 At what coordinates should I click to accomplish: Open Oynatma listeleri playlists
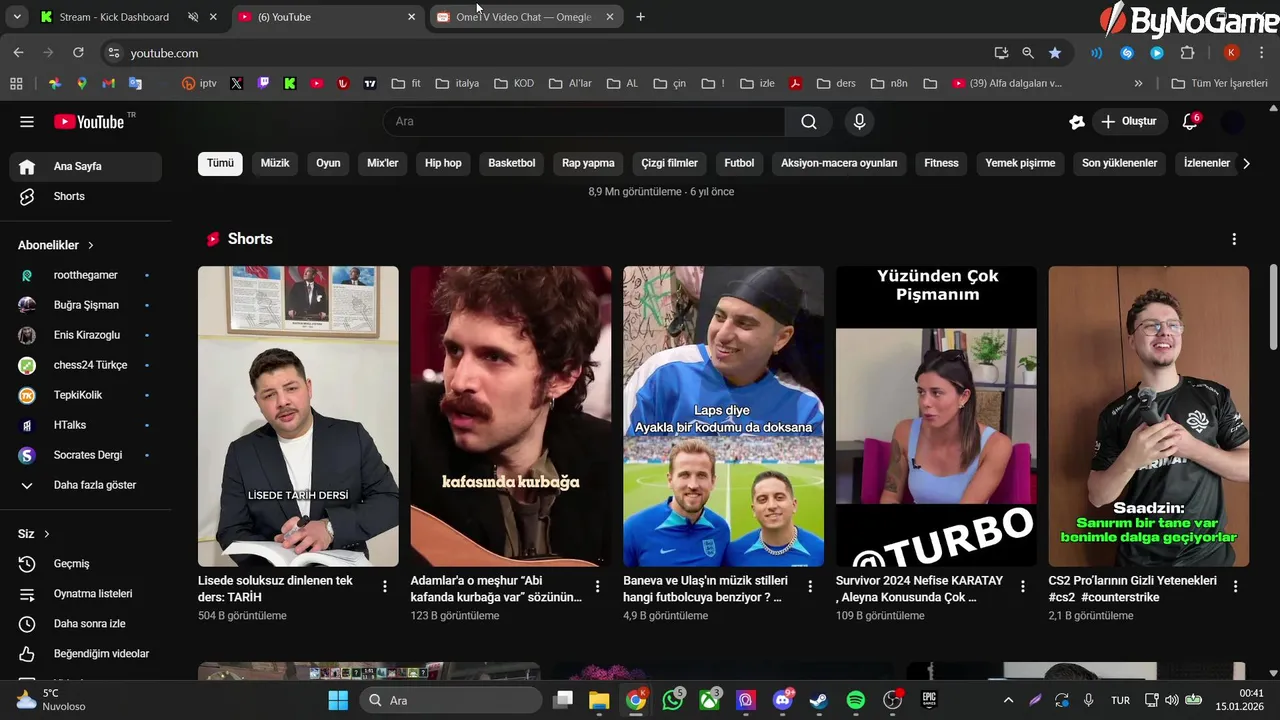86,594
